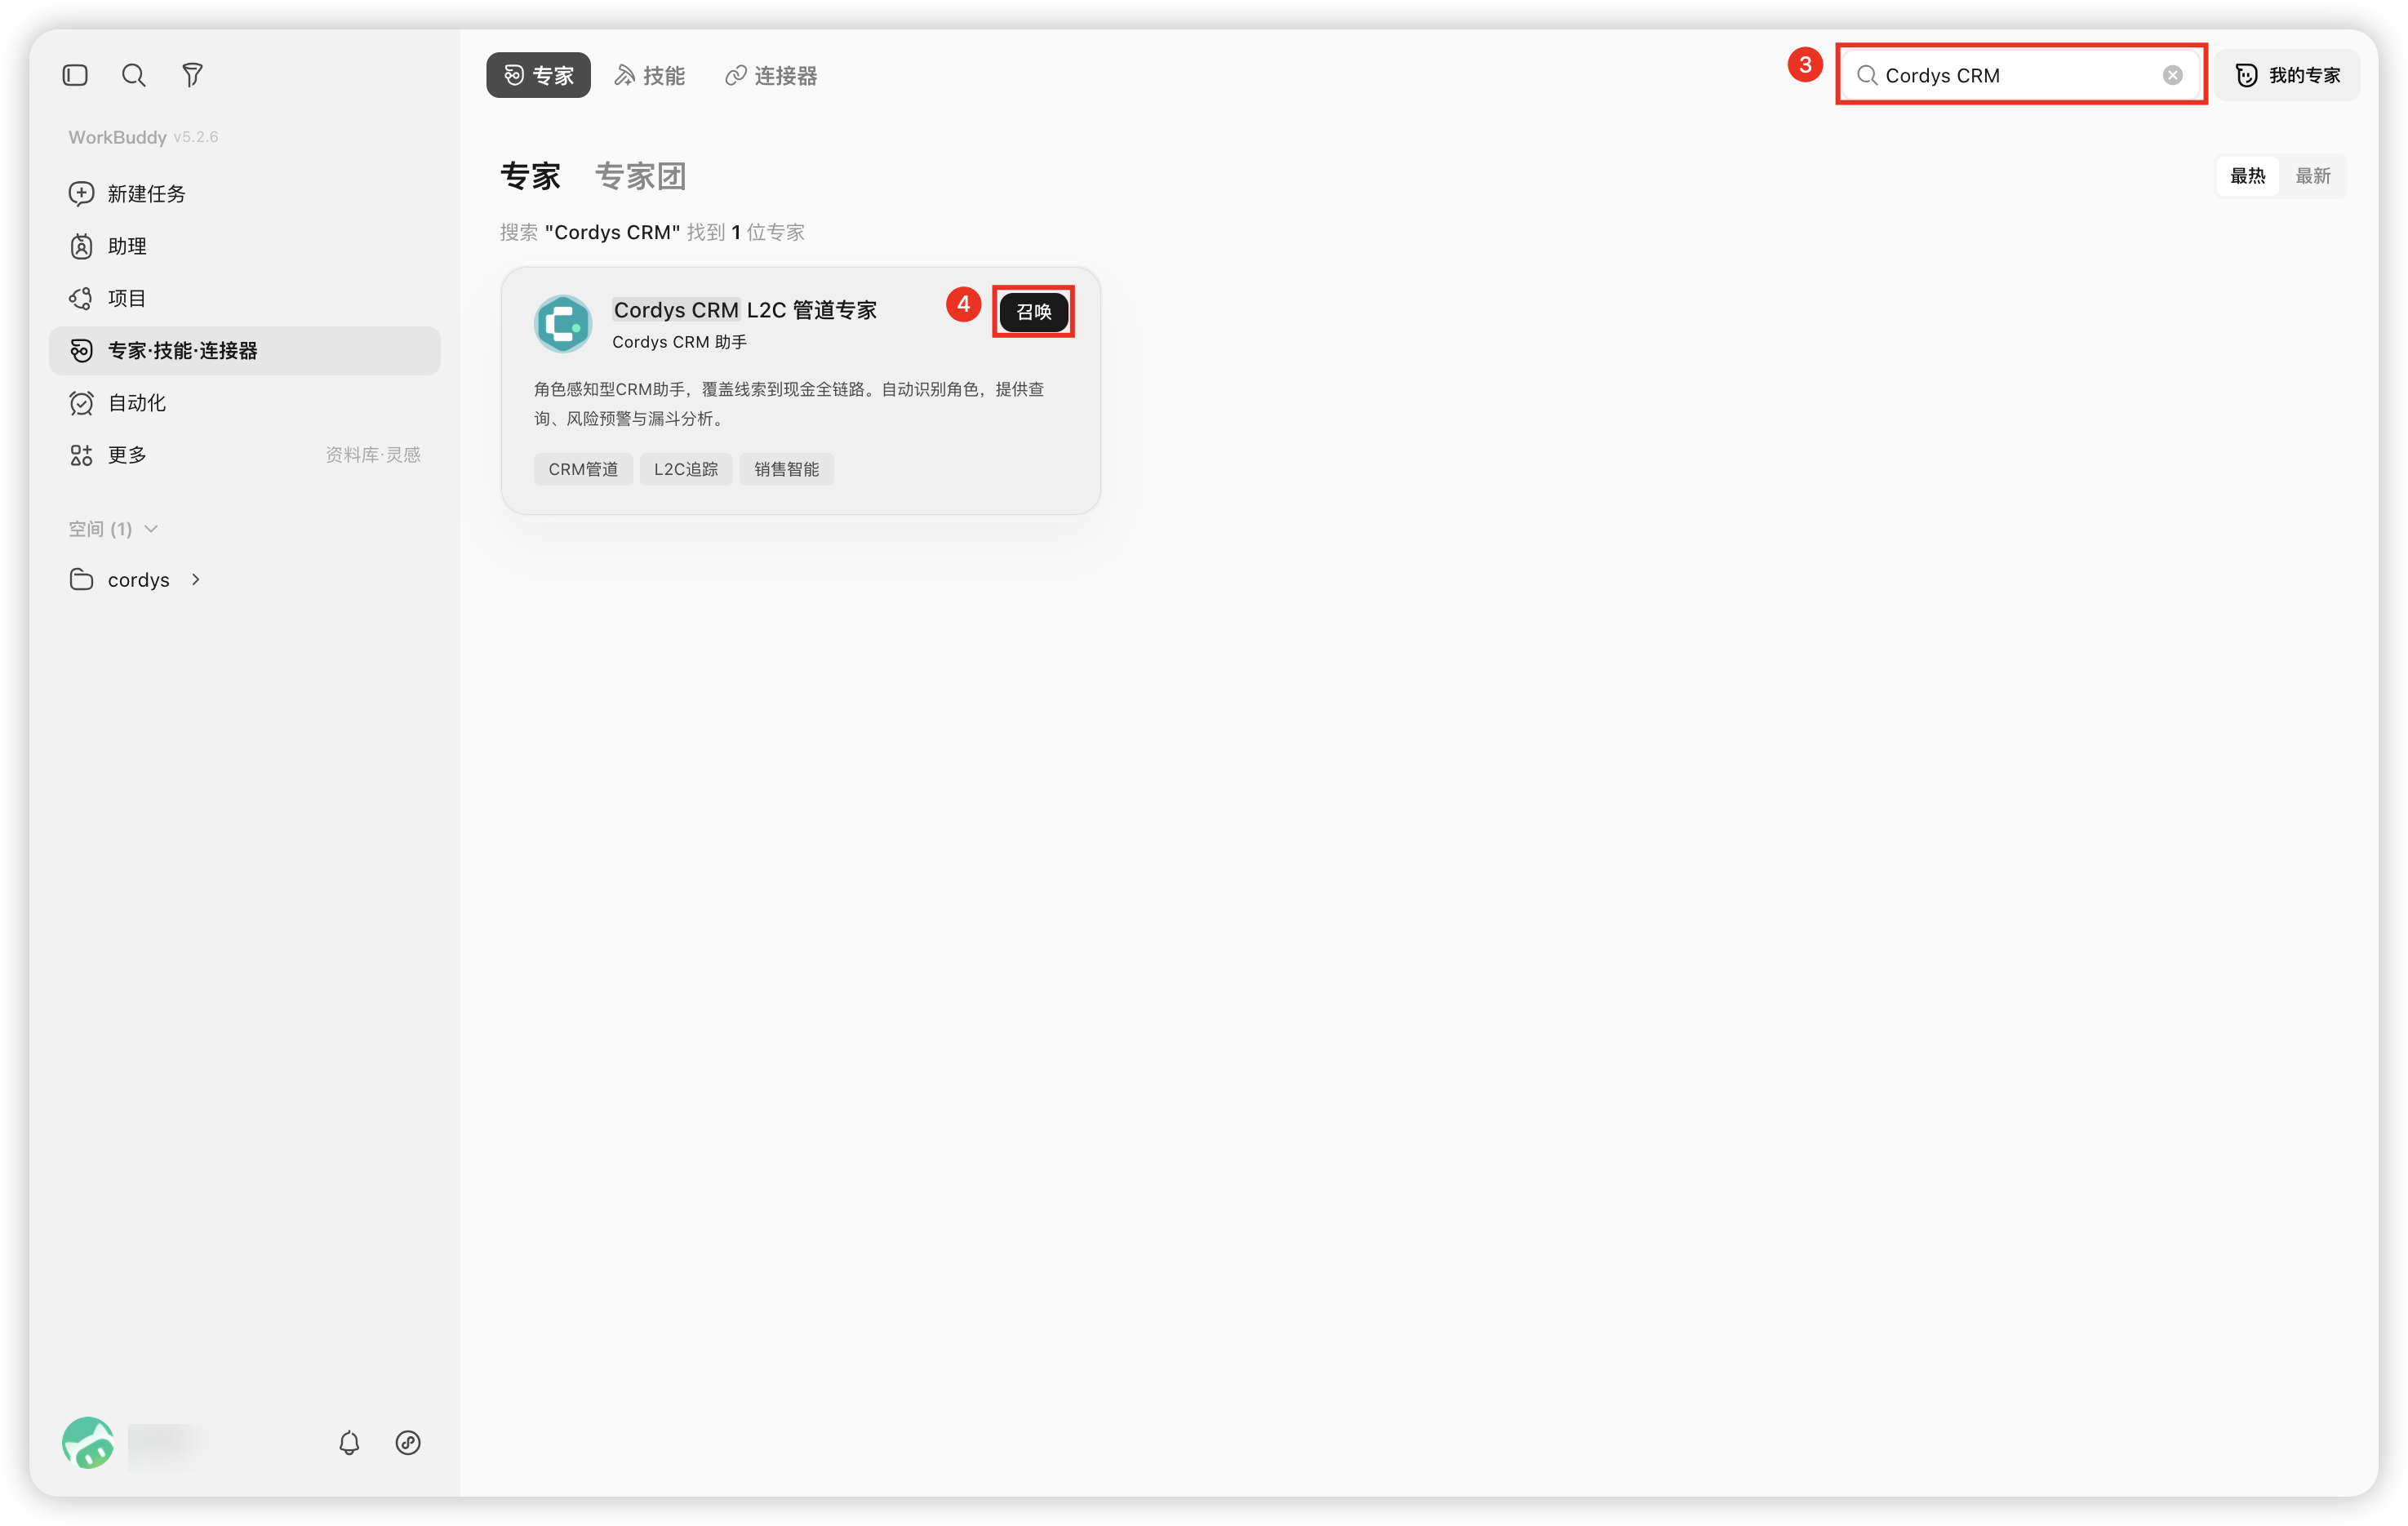Click the link icon beside the bell
The height and width of the screenshot is (1526, 2408).
408,1442
